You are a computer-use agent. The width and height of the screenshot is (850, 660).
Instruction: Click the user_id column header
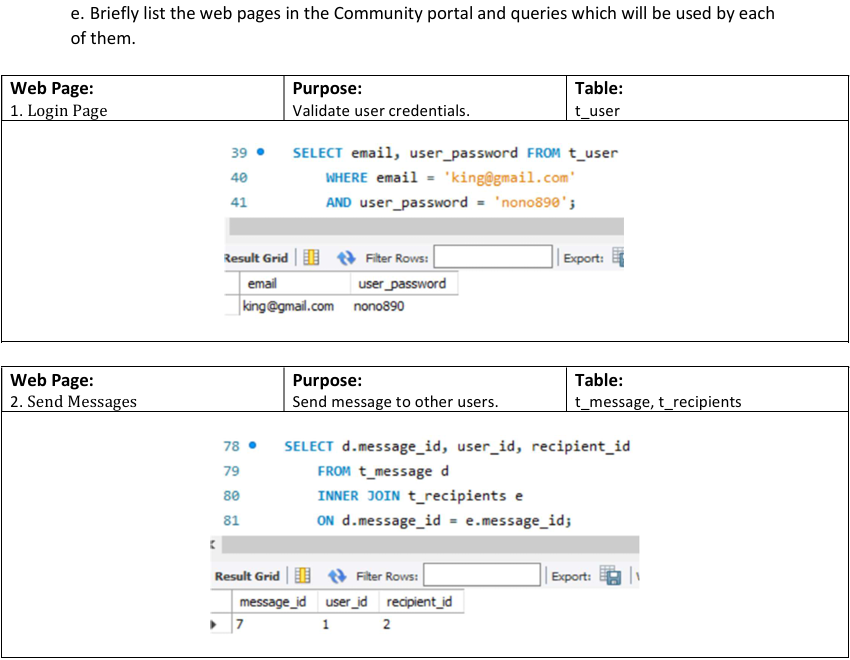(x=346, y=602)
